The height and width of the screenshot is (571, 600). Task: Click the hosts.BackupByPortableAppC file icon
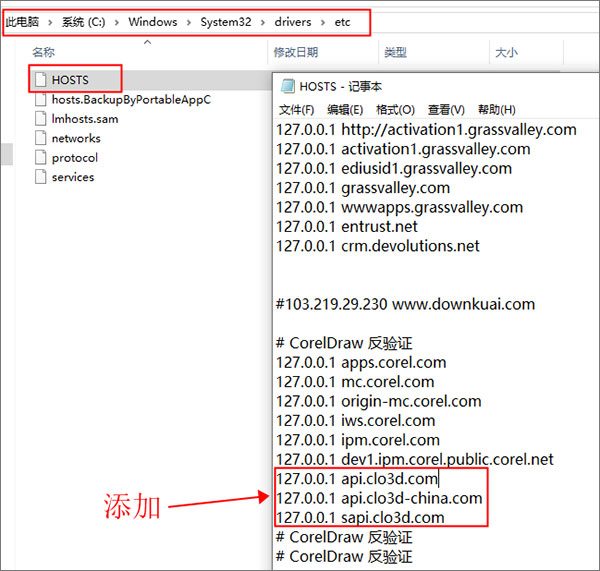(40, 100)
